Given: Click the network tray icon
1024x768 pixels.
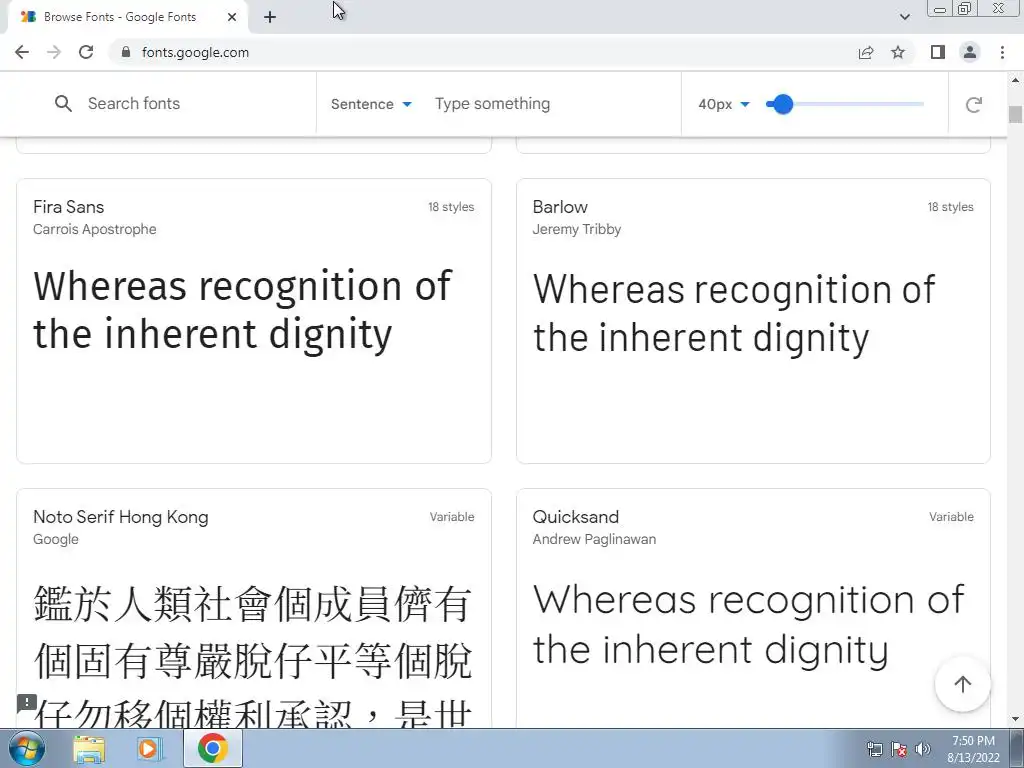Looking at the screenshot, I should tap(874, 749).
